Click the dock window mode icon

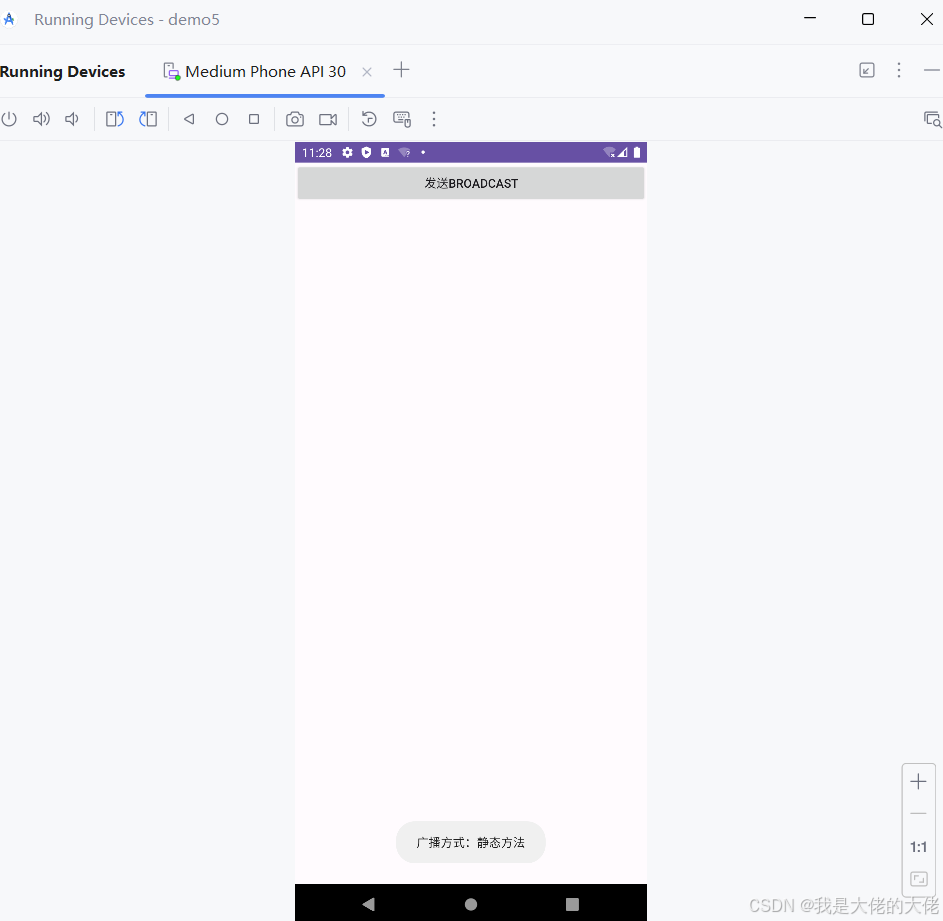(867, 70)
